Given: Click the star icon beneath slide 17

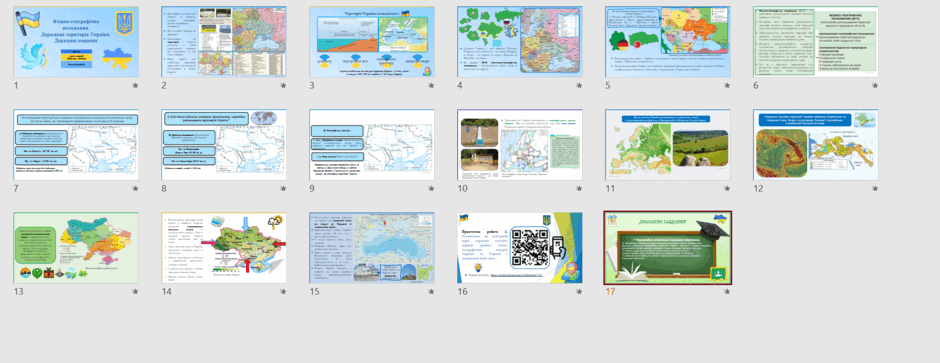Looking at the screenshot, I should click(727, 292).
